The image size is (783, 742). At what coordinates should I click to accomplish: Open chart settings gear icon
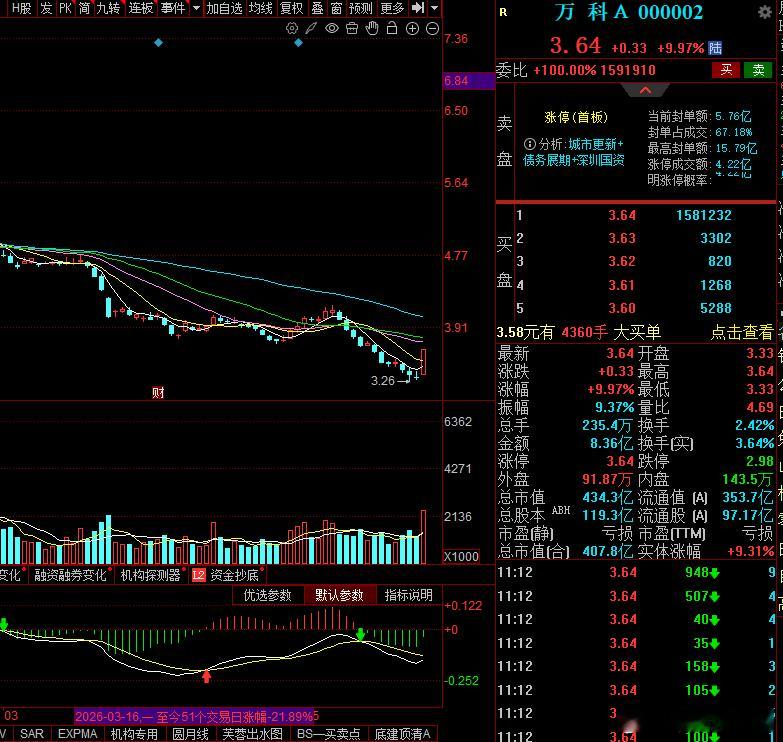[x=292, y=28]
